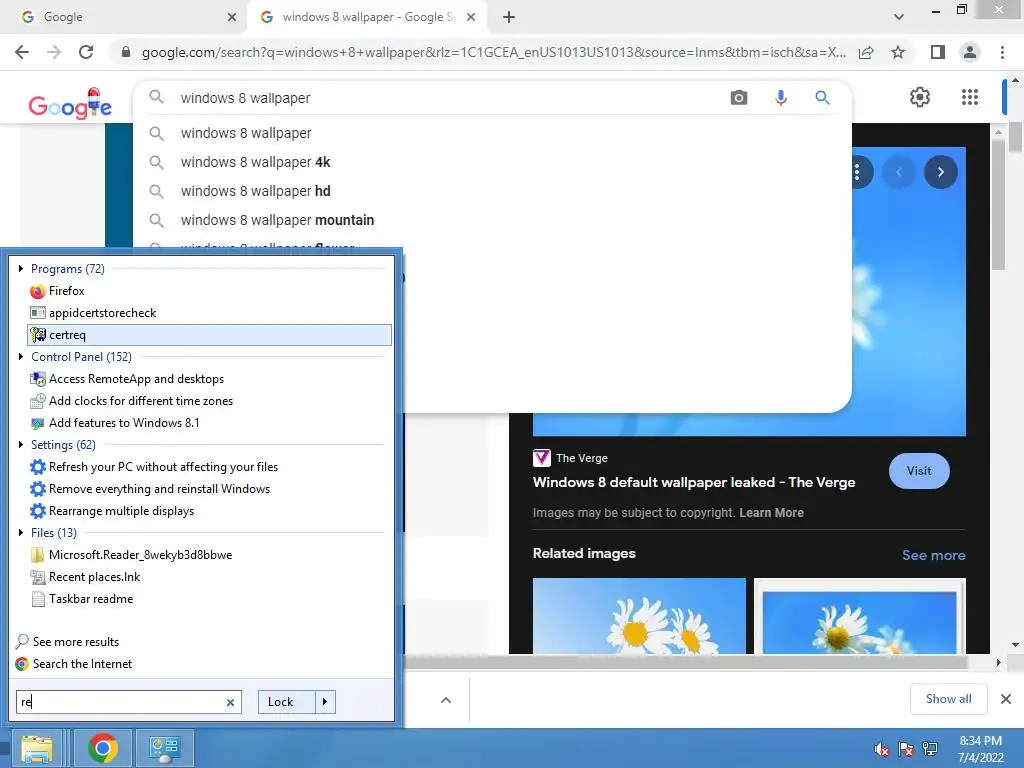The width and height of the screenshot is (1024, 768).
Task: Open image options three-dot button
Action: pyautogui.click(x=857, y=172)
